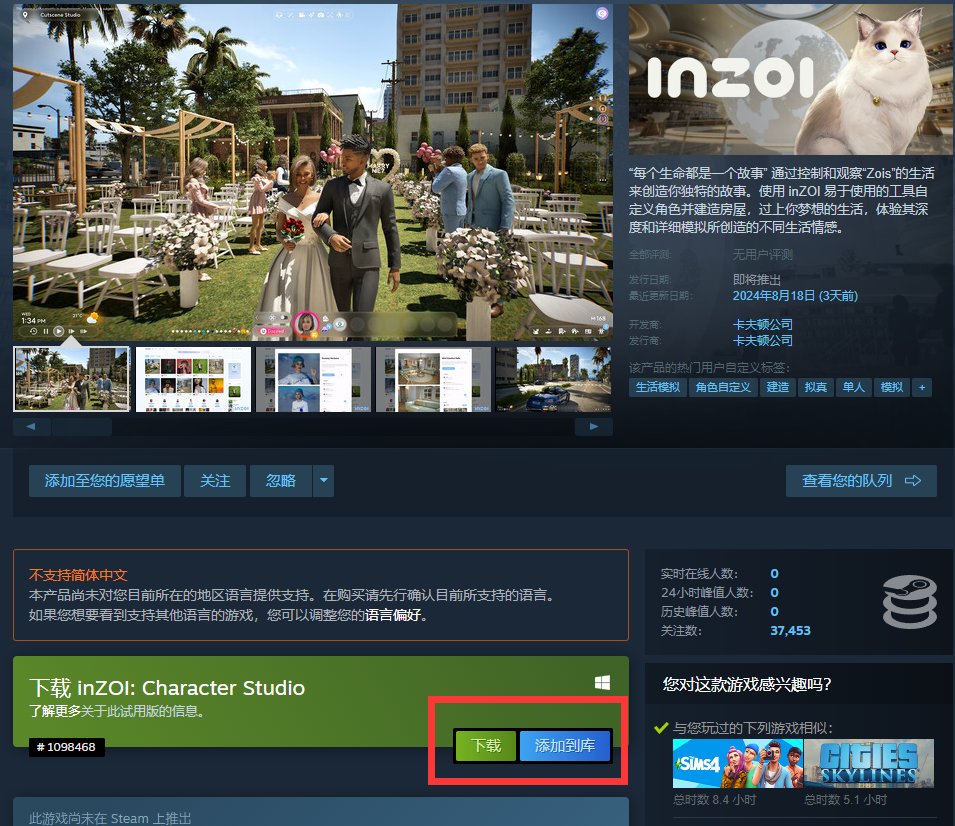Viewport: 955px width, 826px height.
Task: Click the SteamDB database logo icon
Action: pyautogui.click(x=909, y=601)
